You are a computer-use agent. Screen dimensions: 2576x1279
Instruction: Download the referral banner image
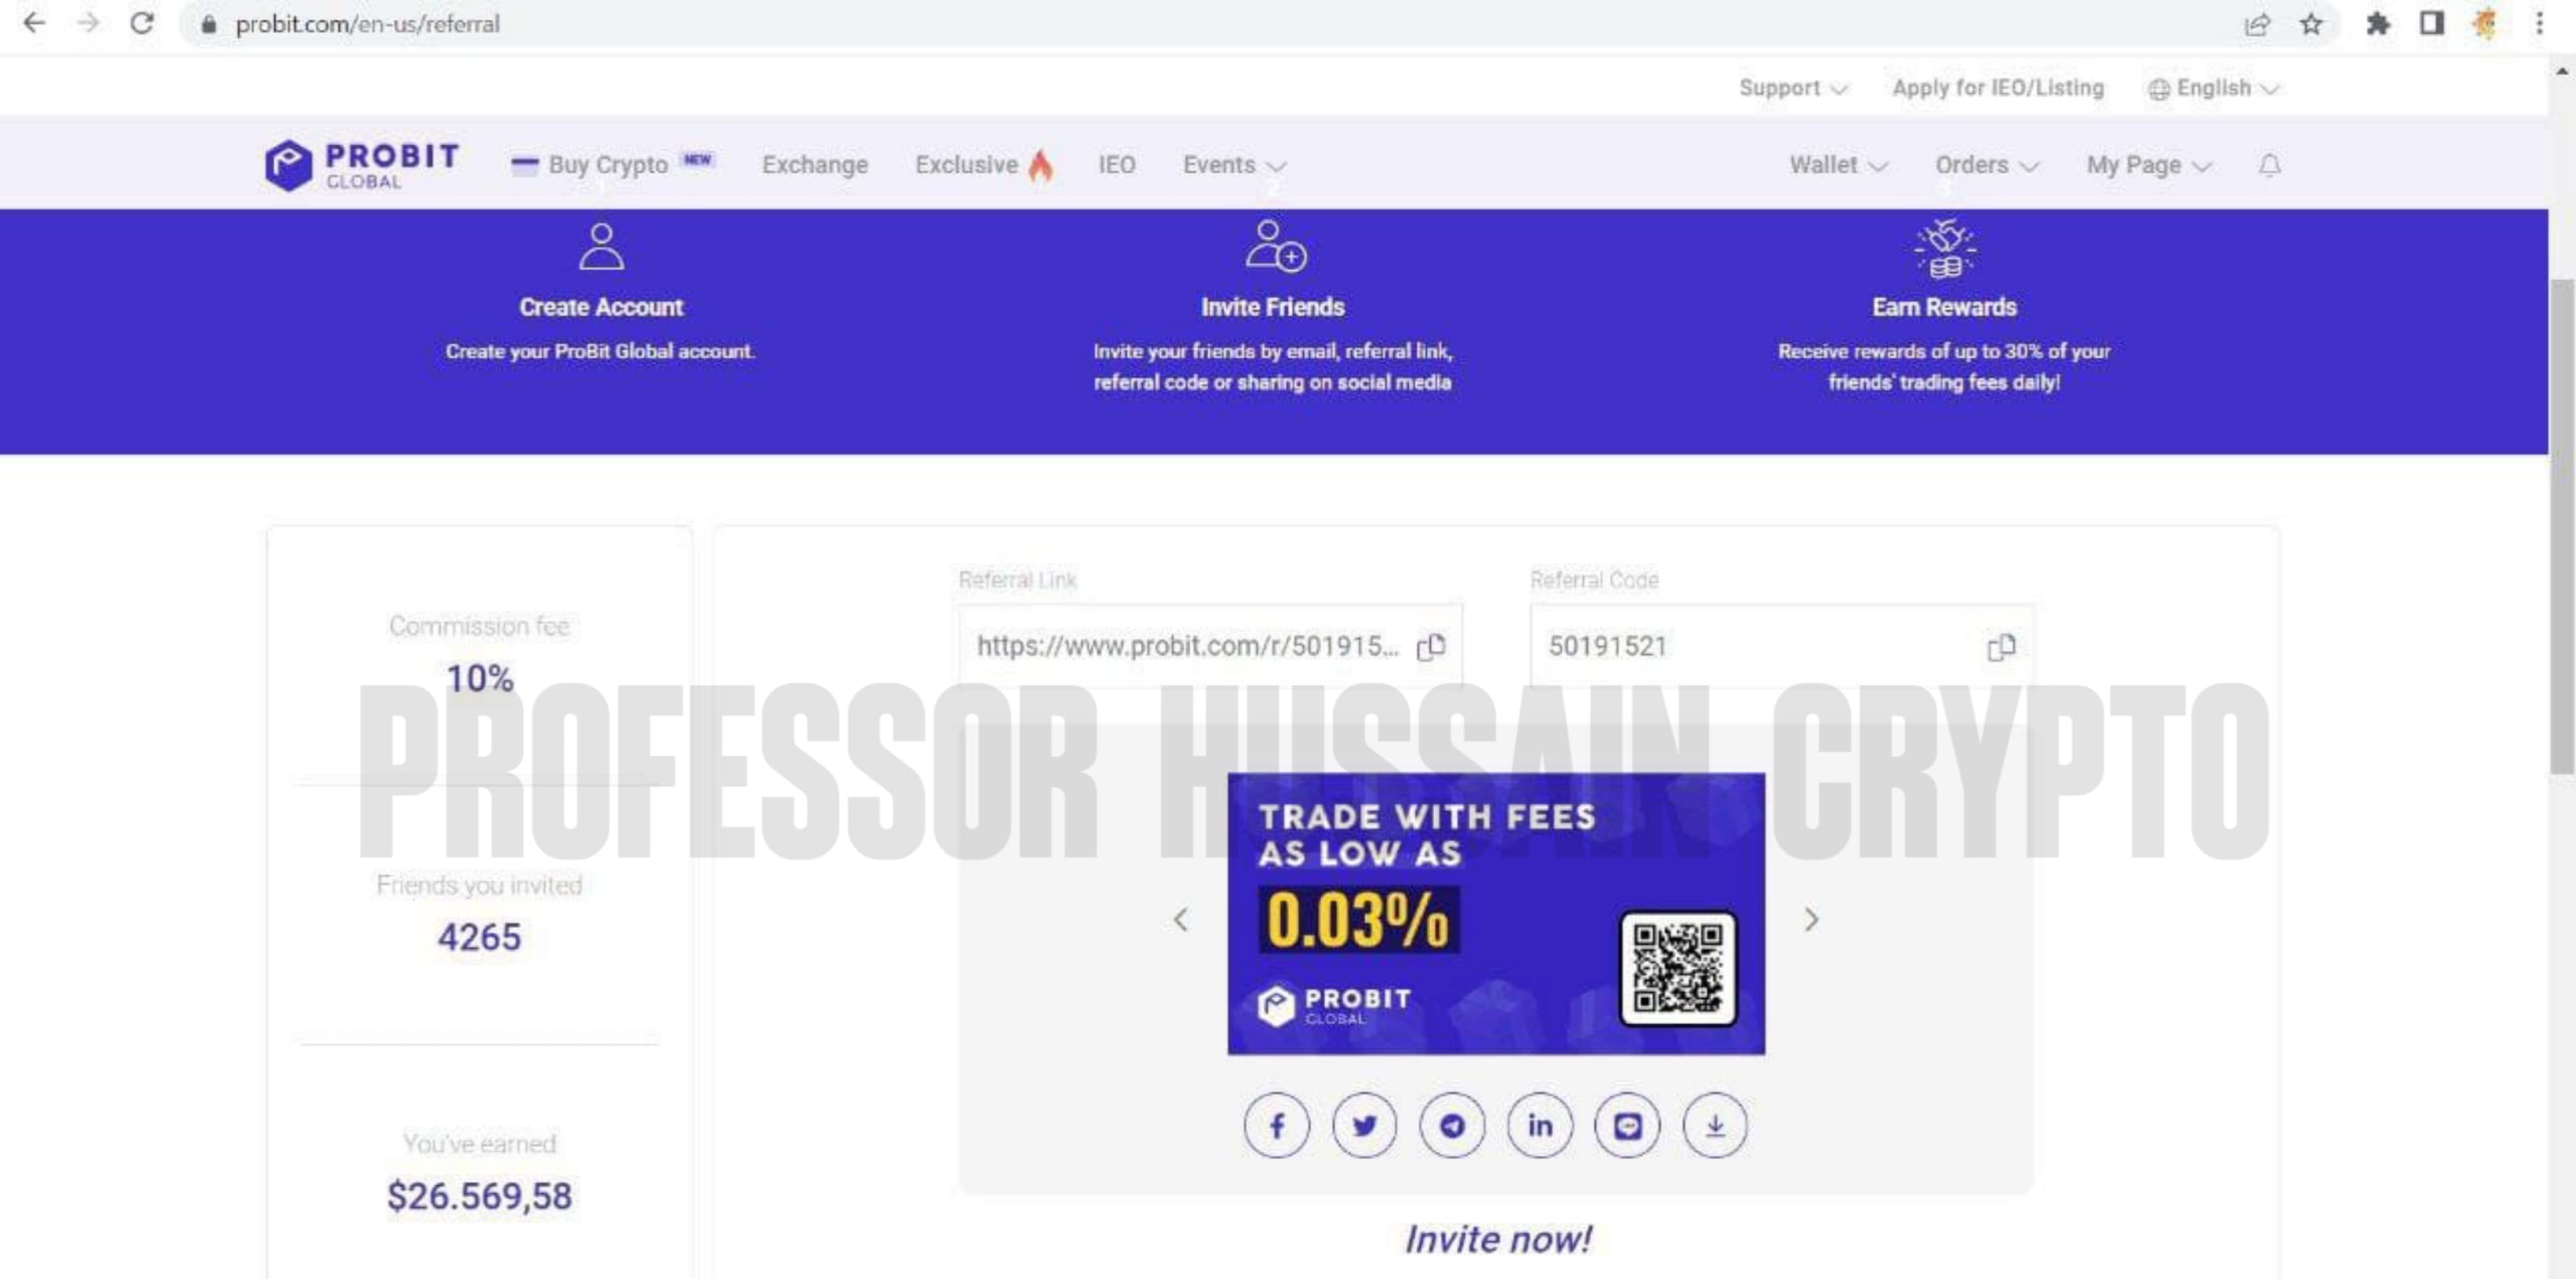click(x=1715, y=1125)
